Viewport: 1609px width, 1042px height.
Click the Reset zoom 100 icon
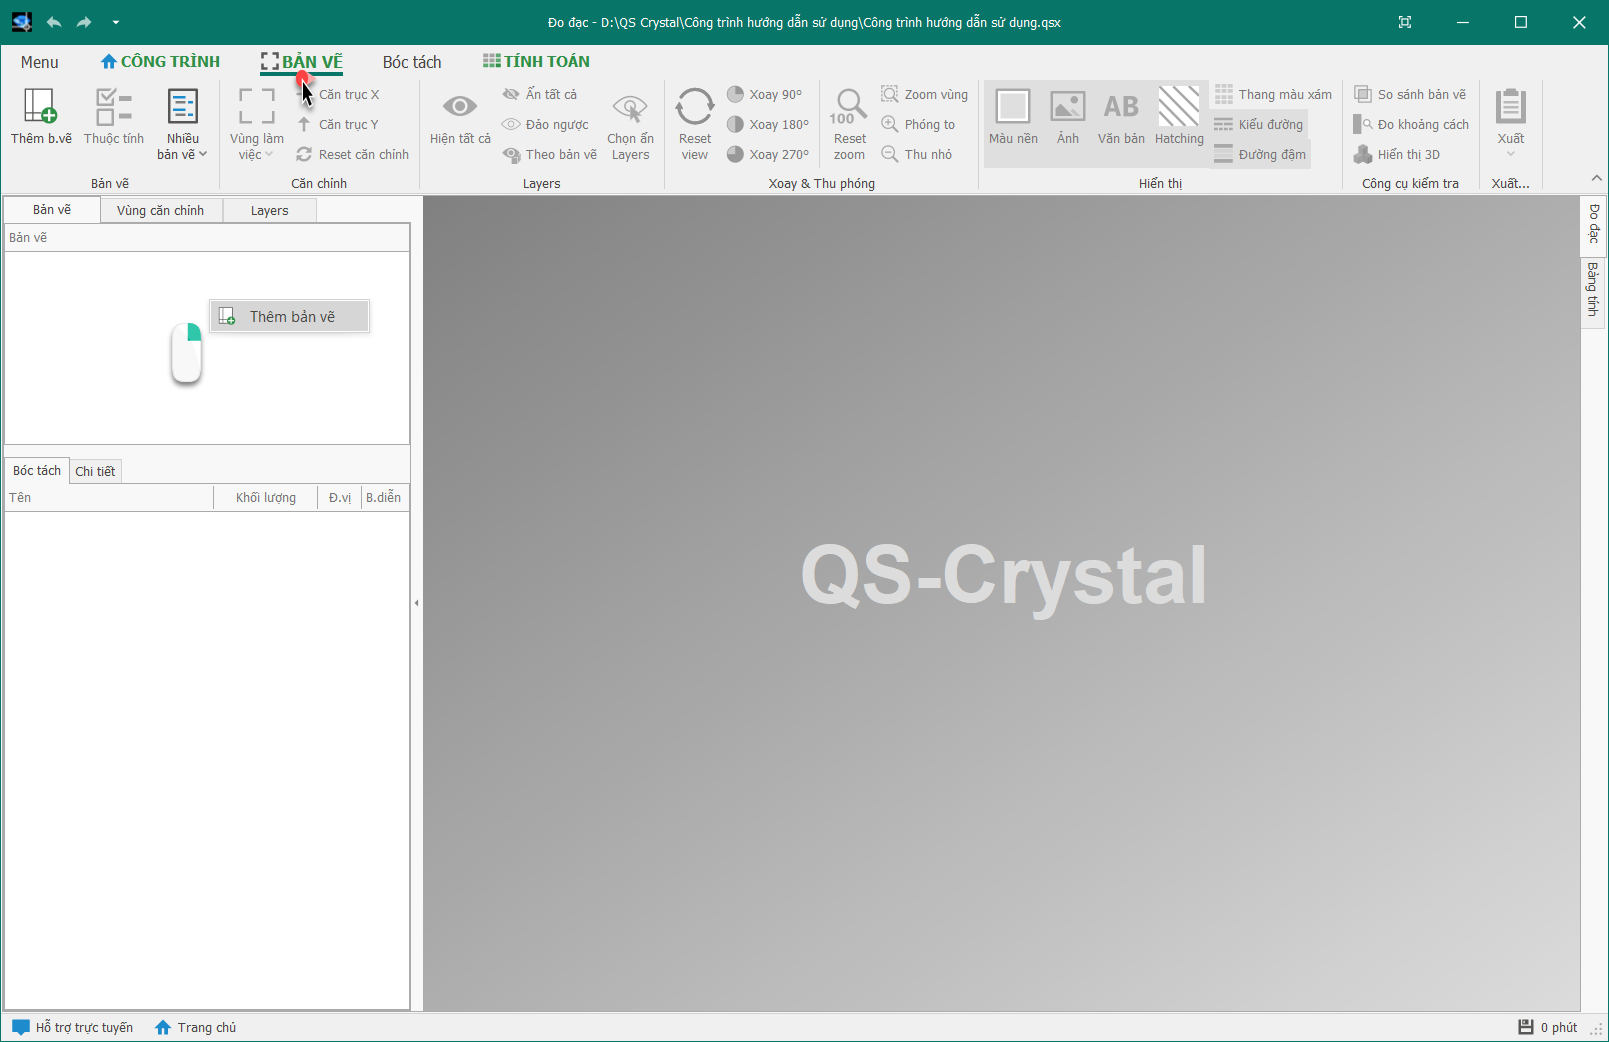[849, 123]
